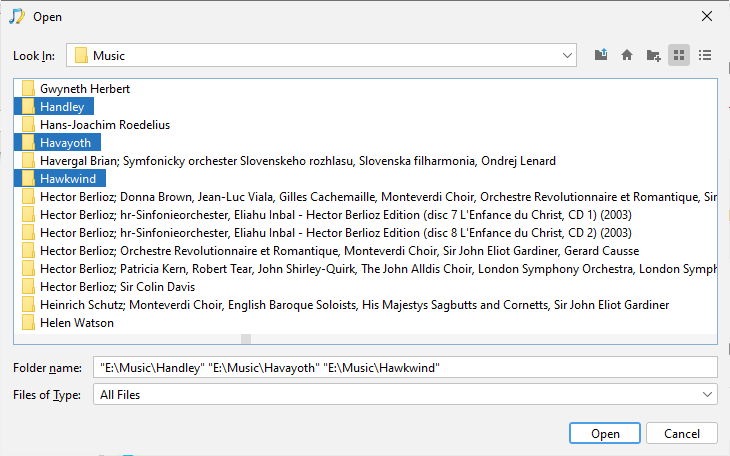Click the Heinrich Schutz folder icon
This screenshot has height=456, width=730.
pos(29,305)
